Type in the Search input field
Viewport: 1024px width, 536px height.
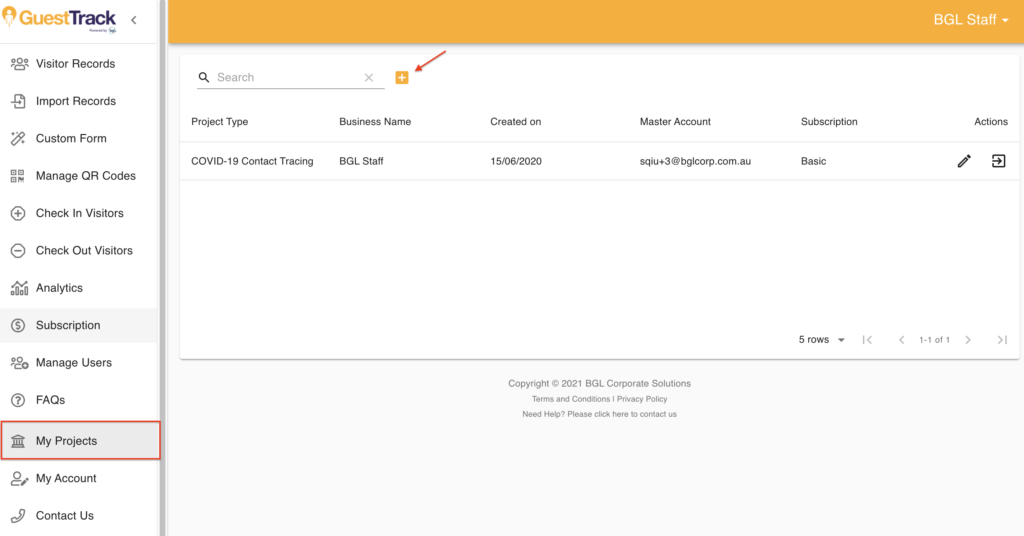coord(285,77)
